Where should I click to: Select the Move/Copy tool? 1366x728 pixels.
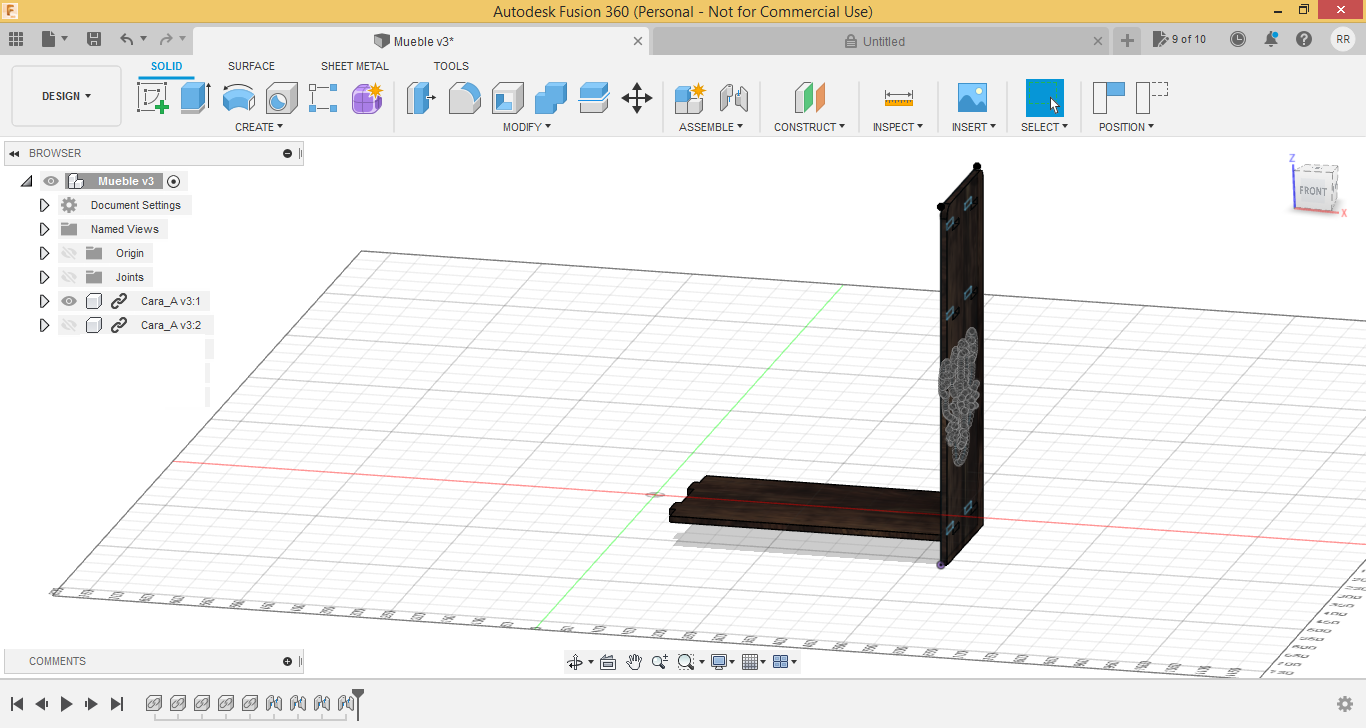coord(637,98)
